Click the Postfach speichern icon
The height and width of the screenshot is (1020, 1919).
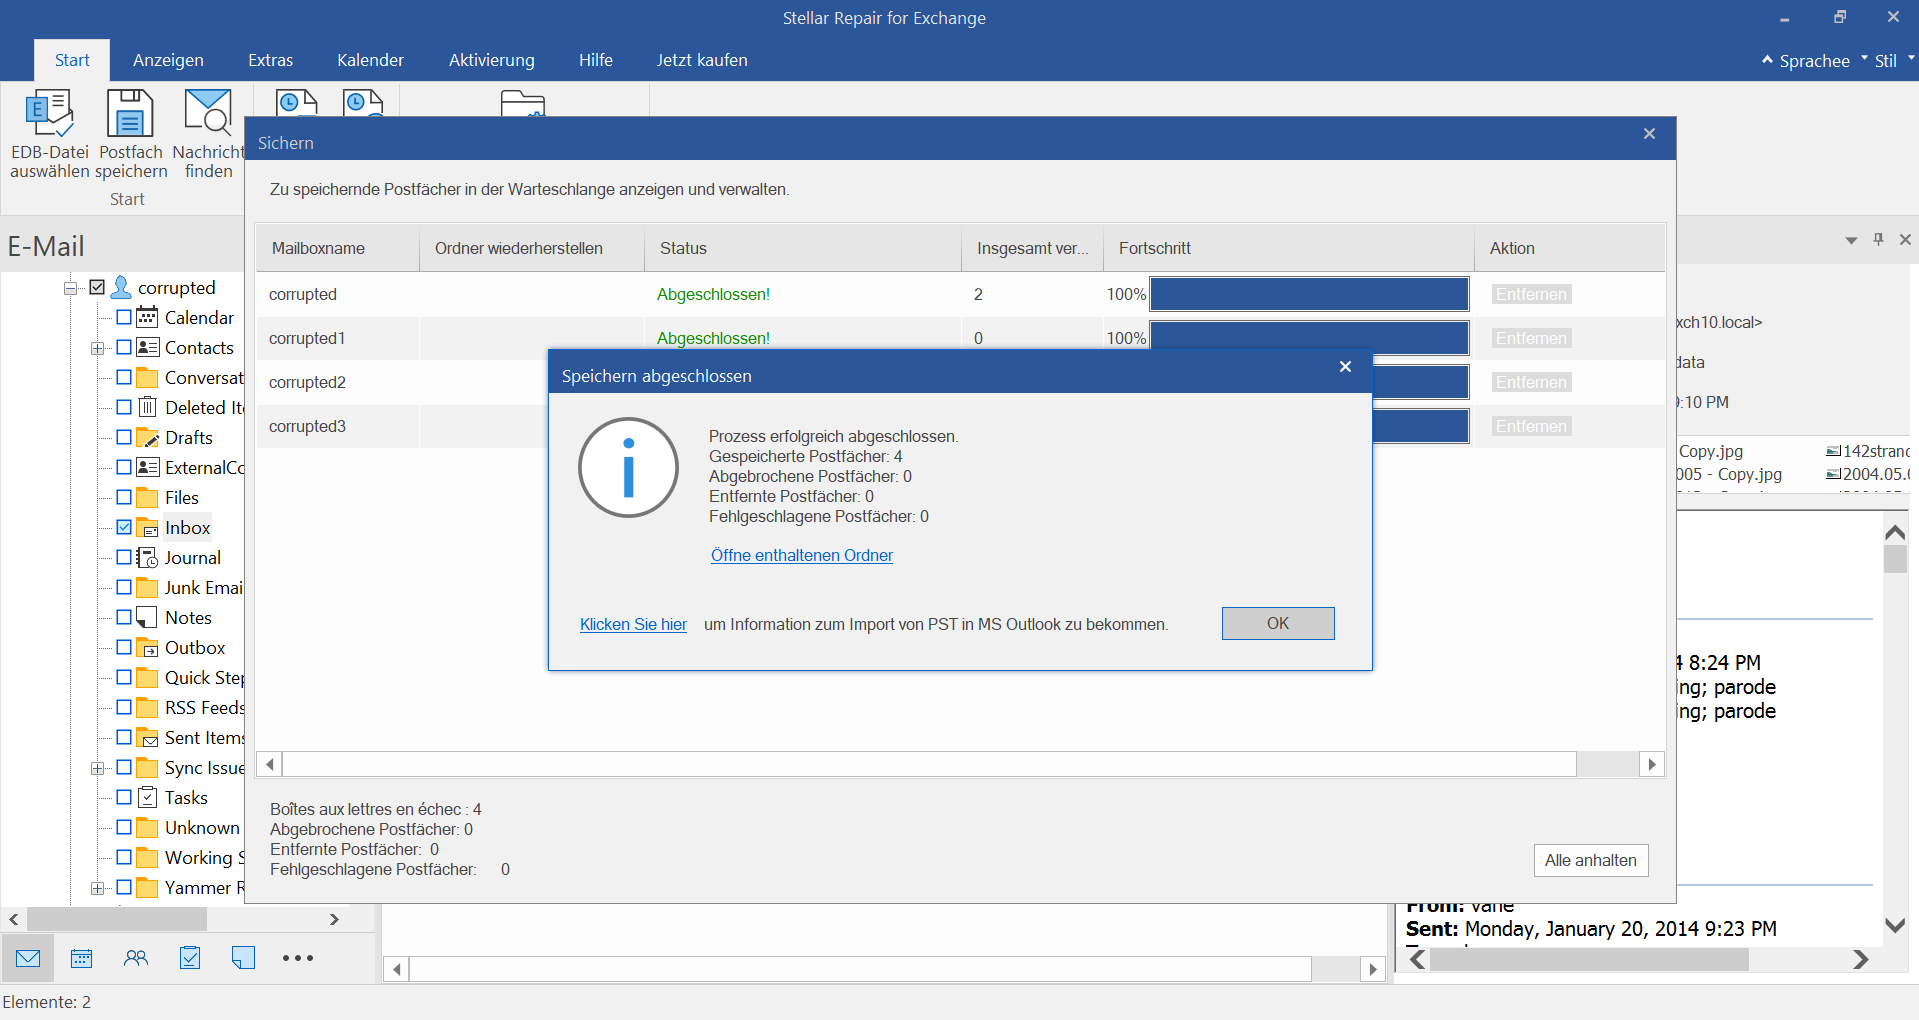[130, 114]
